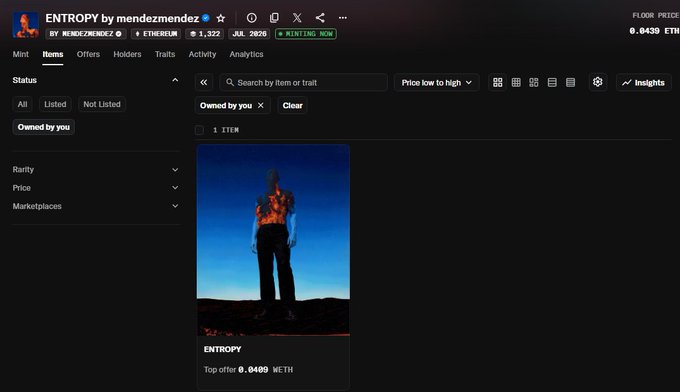680x392 pixels.
Task: Click the blue verified badge next to mendezmendez title
Action: click(206, 18)
